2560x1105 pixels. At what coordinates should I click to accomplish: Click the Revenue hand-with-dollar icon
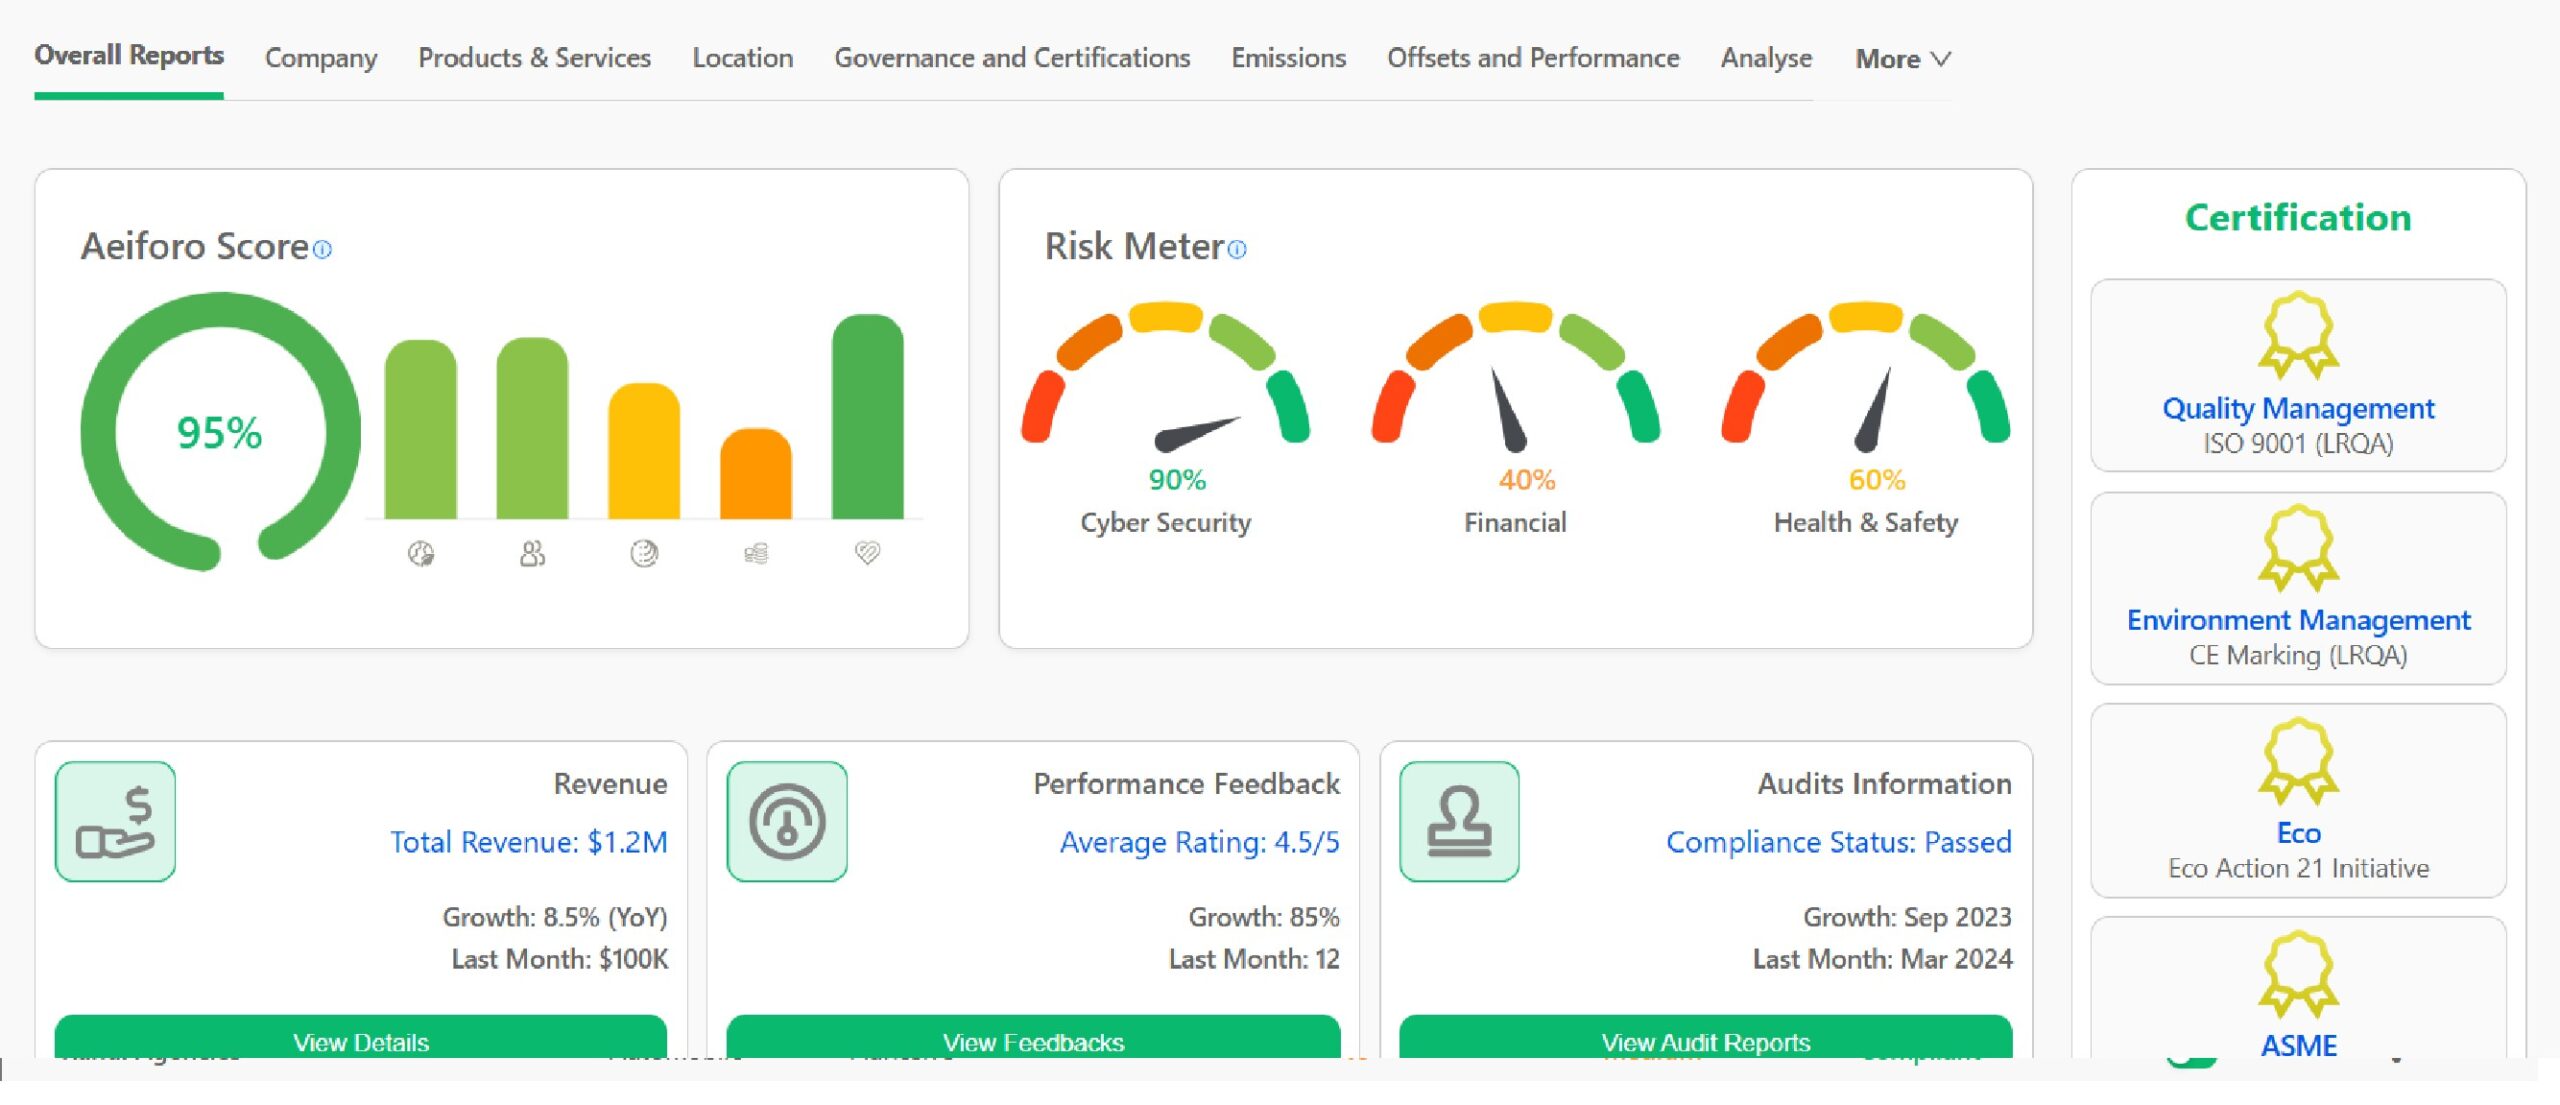click(115, 821)
